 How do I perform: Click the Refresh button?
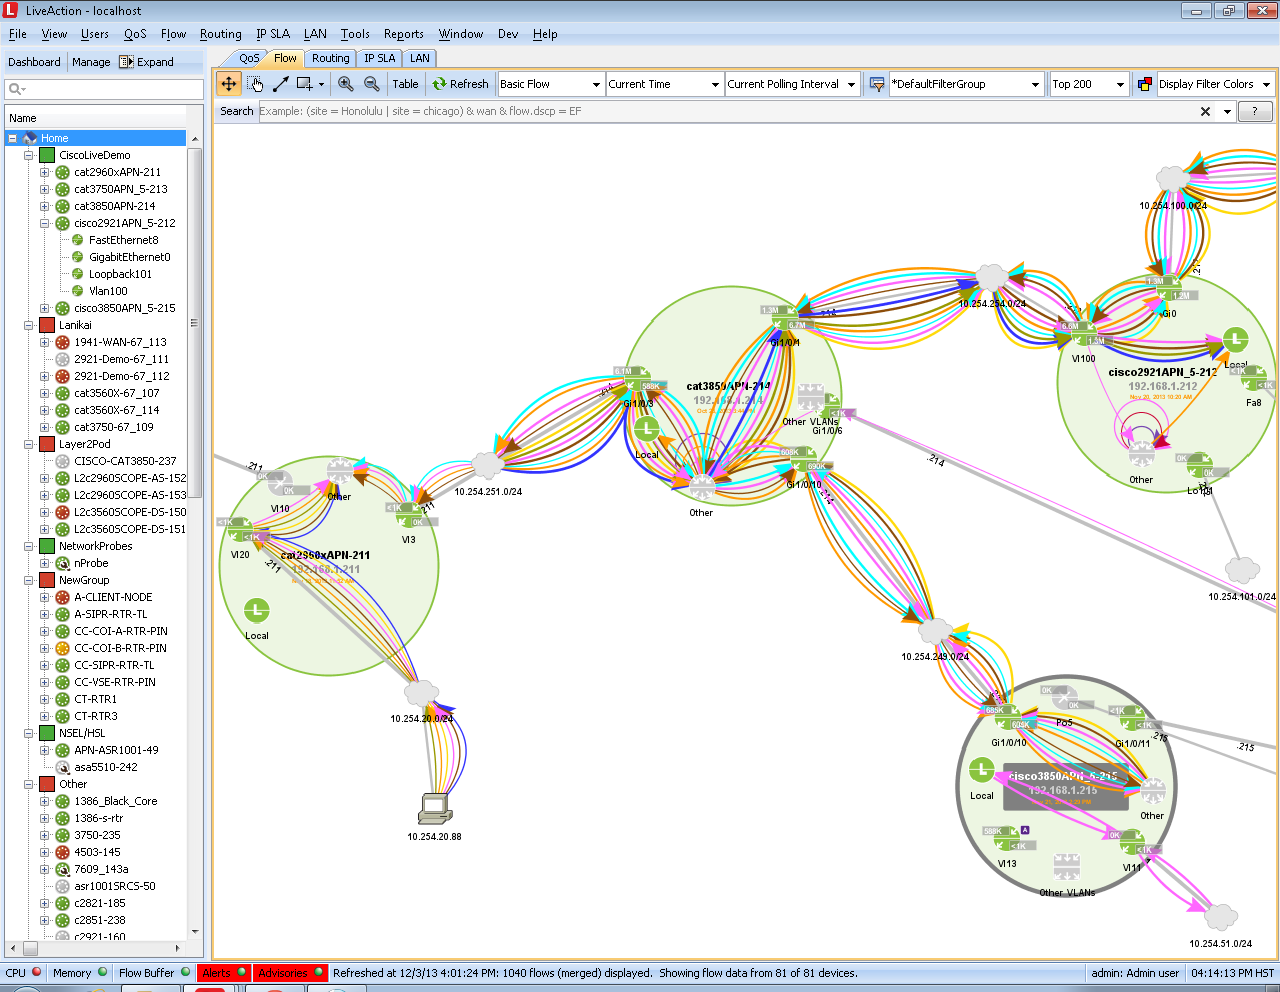click(x=461, y=83)
